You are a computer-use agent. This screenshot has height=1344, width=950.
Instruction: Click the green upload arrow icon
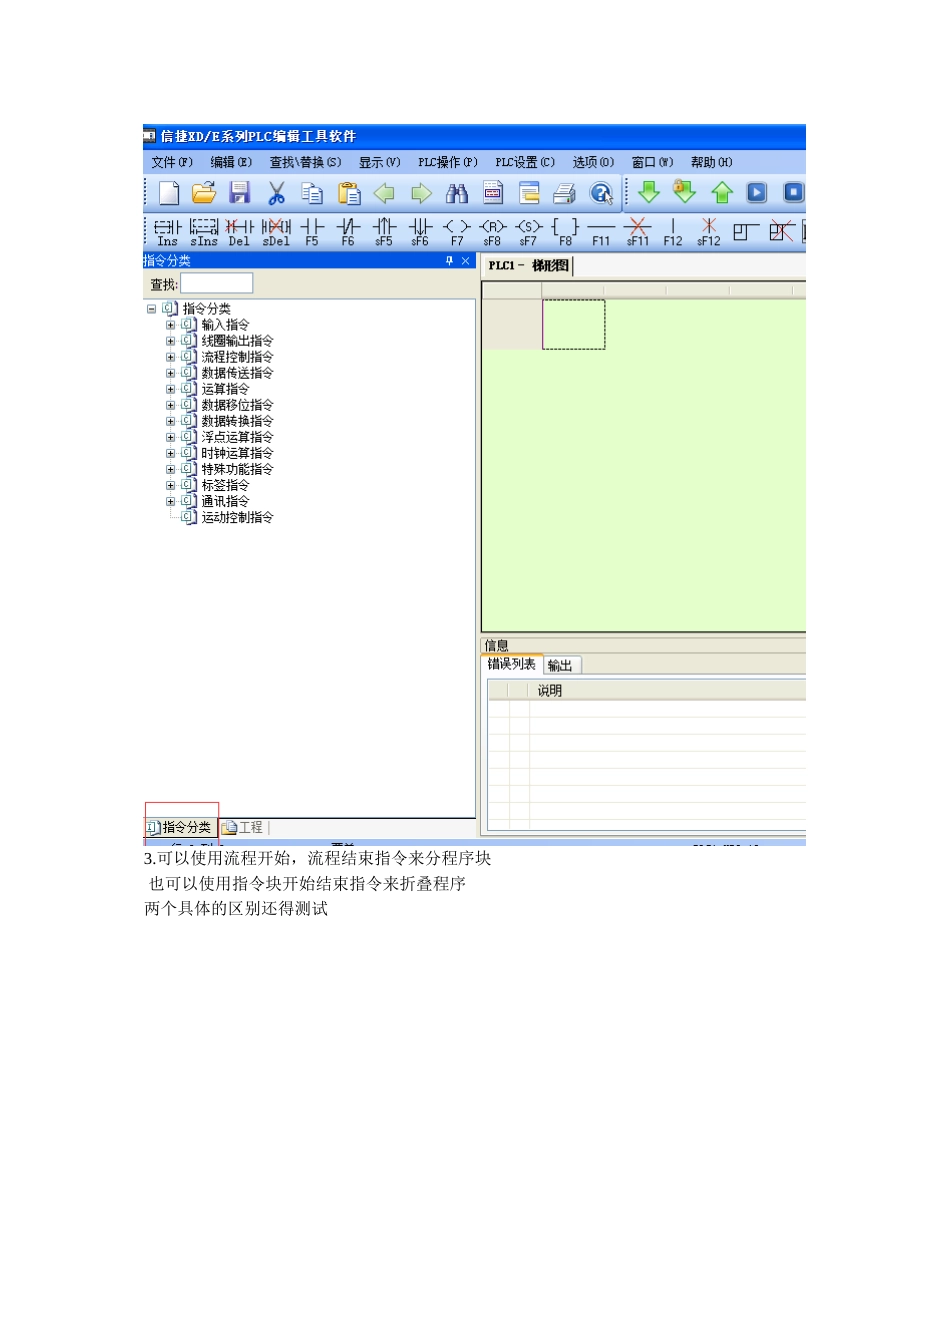[x=722, y=192]
